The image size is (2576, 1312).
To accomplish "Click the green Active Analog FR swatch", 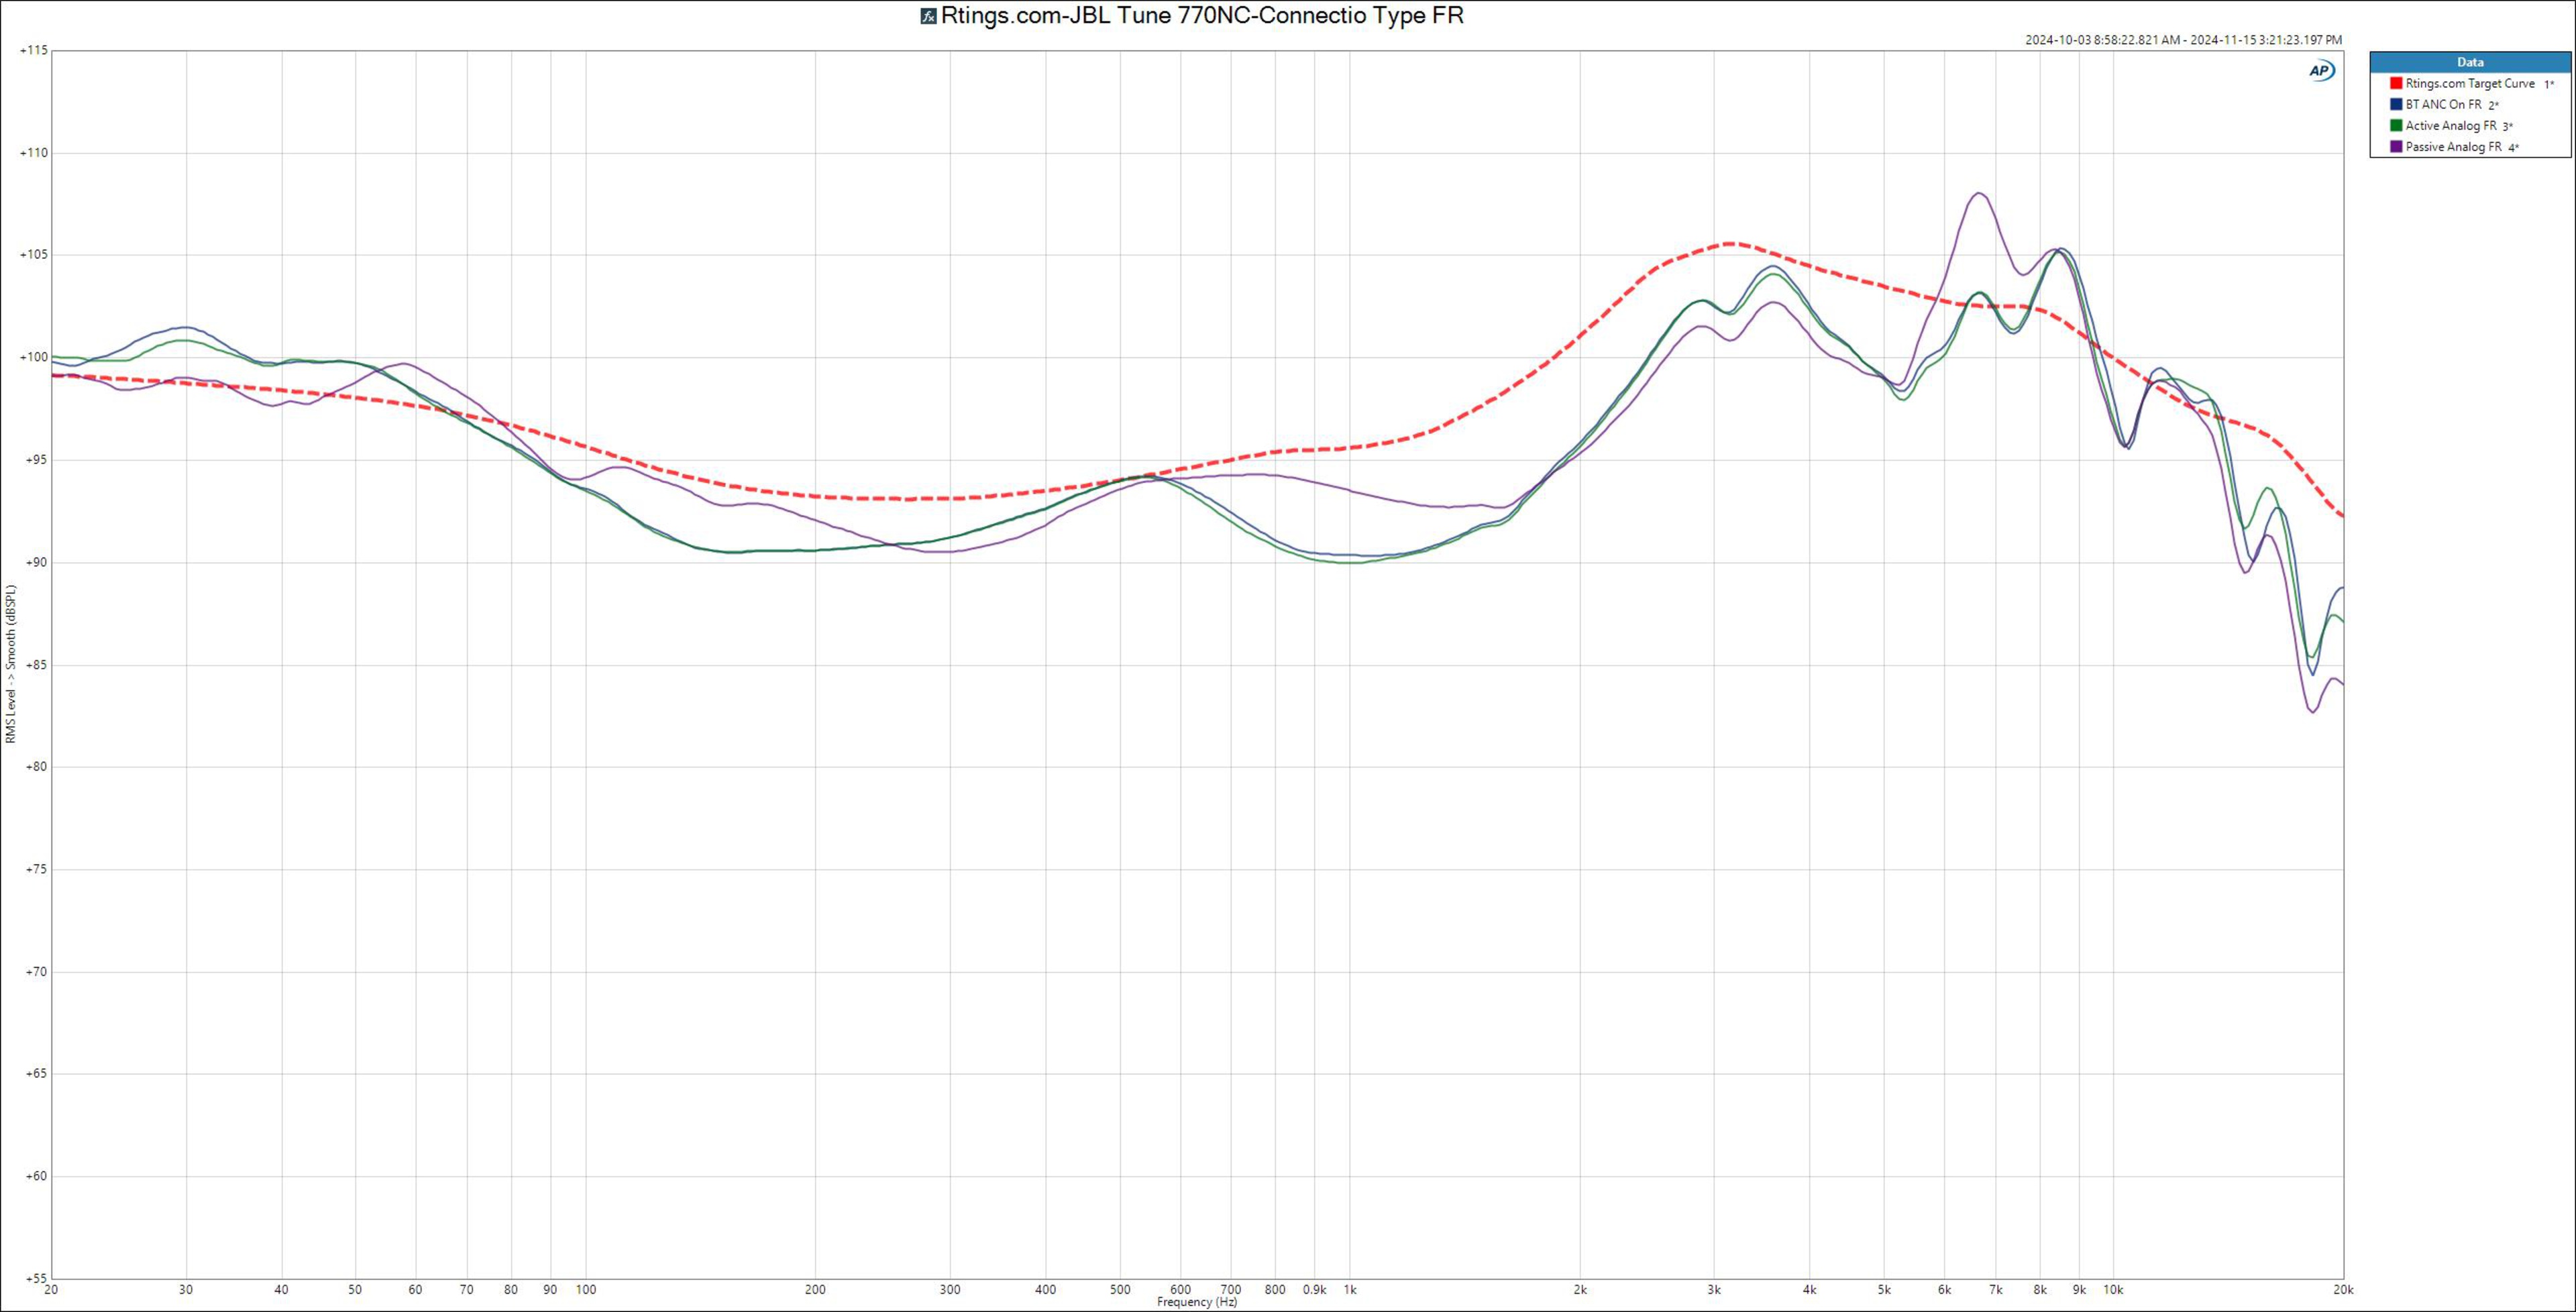I will tap(2396, 126).
